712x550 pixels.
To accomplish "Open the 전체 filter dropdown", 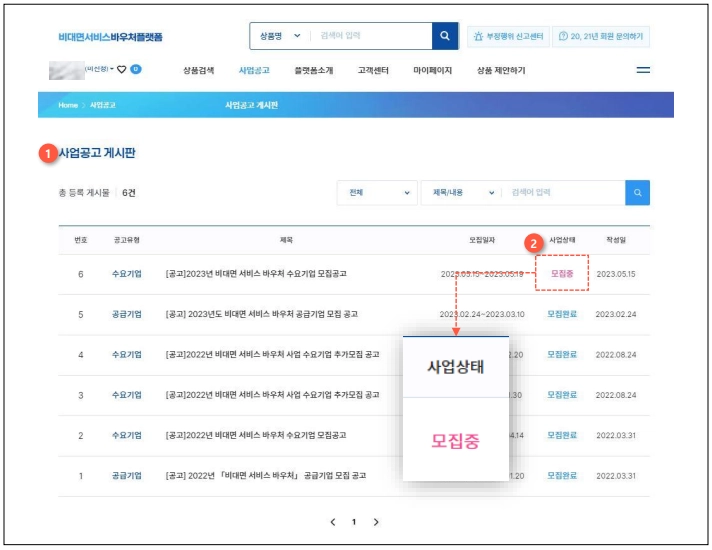I will point(377,193).
